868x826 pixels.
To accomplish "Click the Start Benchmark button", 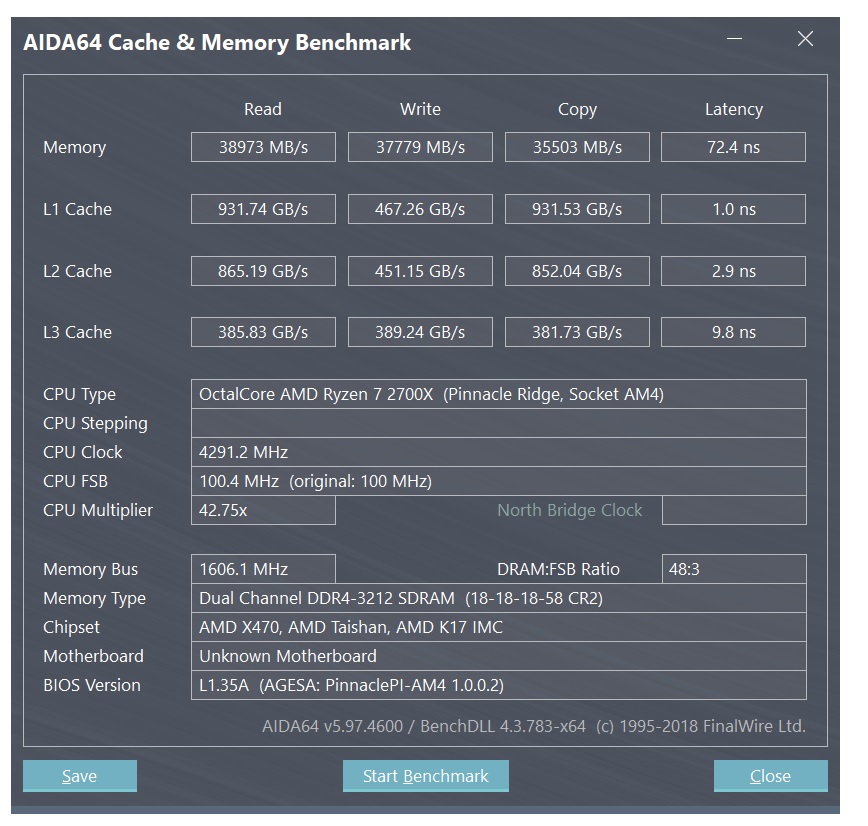I will point(425,776).
